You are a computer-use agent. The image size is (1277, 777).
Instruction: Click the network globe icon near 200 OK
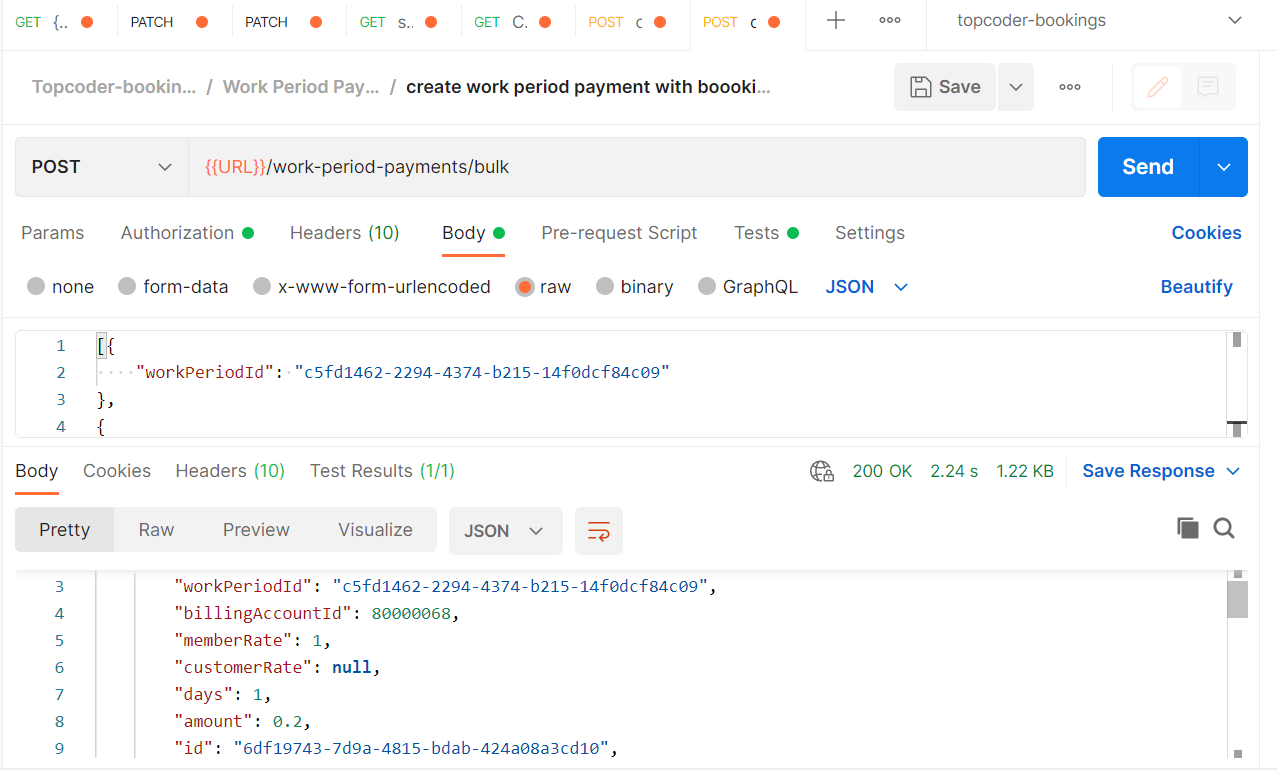coord(821,471)
